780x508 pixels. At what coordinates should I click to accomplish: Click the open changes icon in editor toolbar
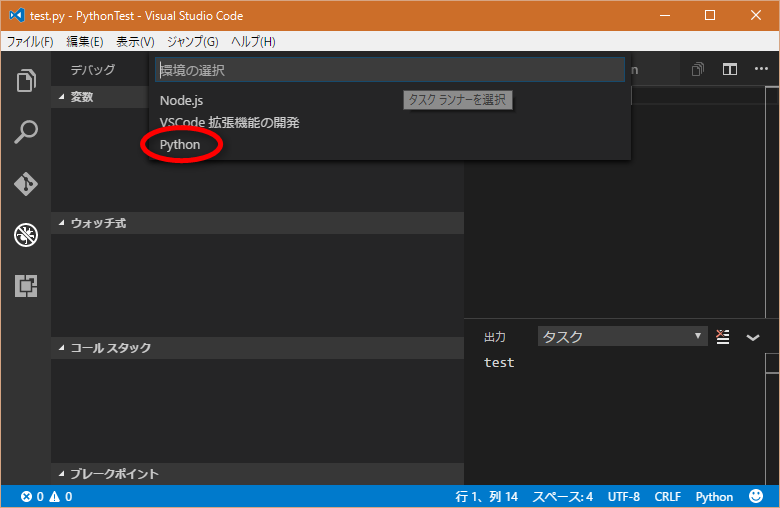698,69
